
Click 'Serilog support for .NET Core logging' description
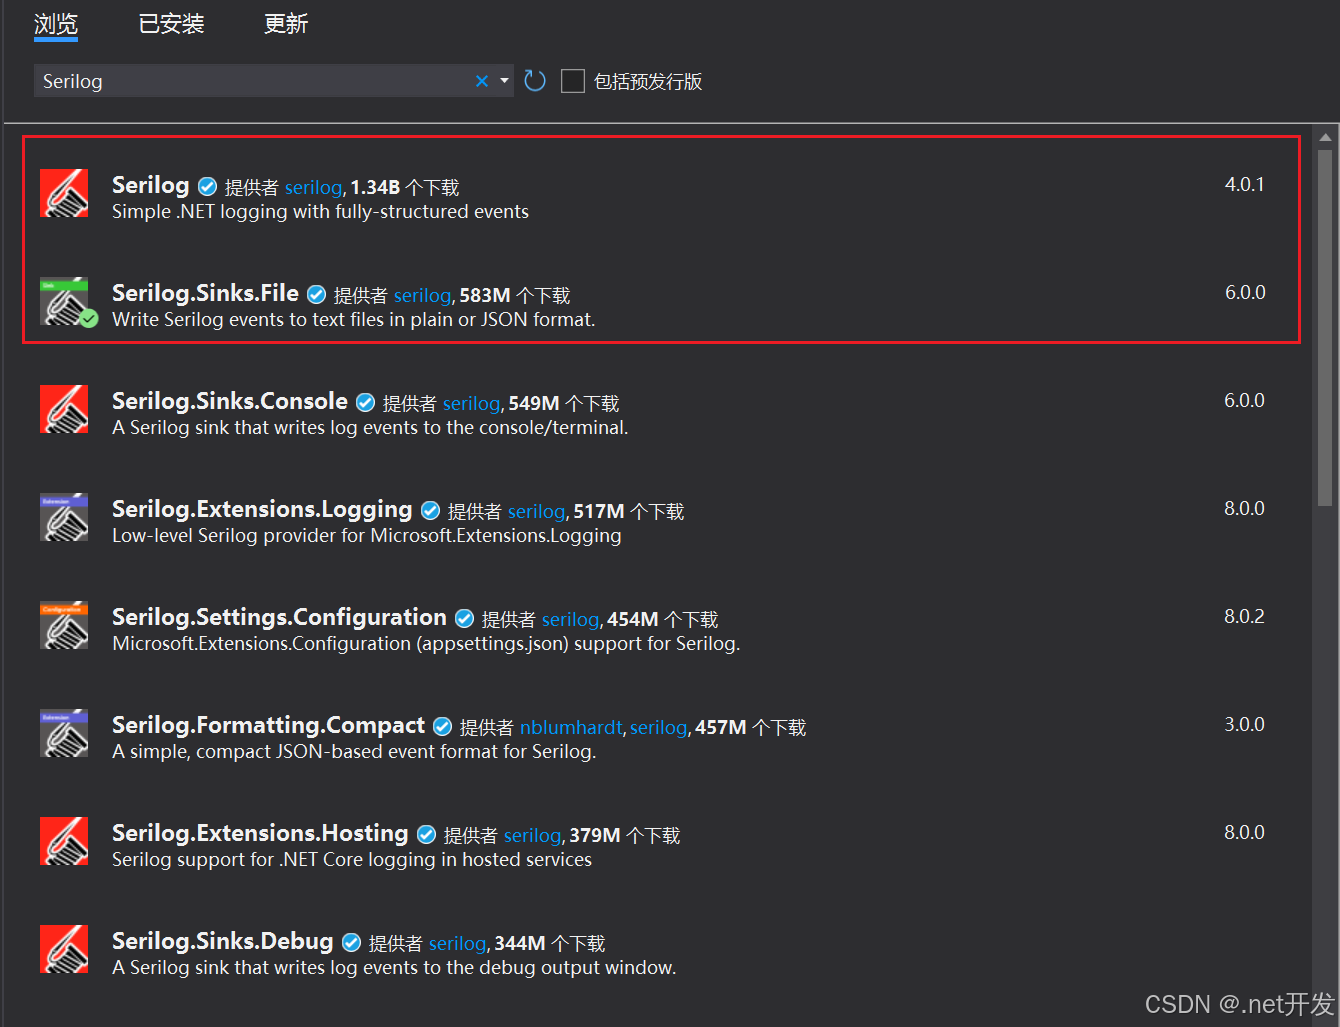coord(352,860)
